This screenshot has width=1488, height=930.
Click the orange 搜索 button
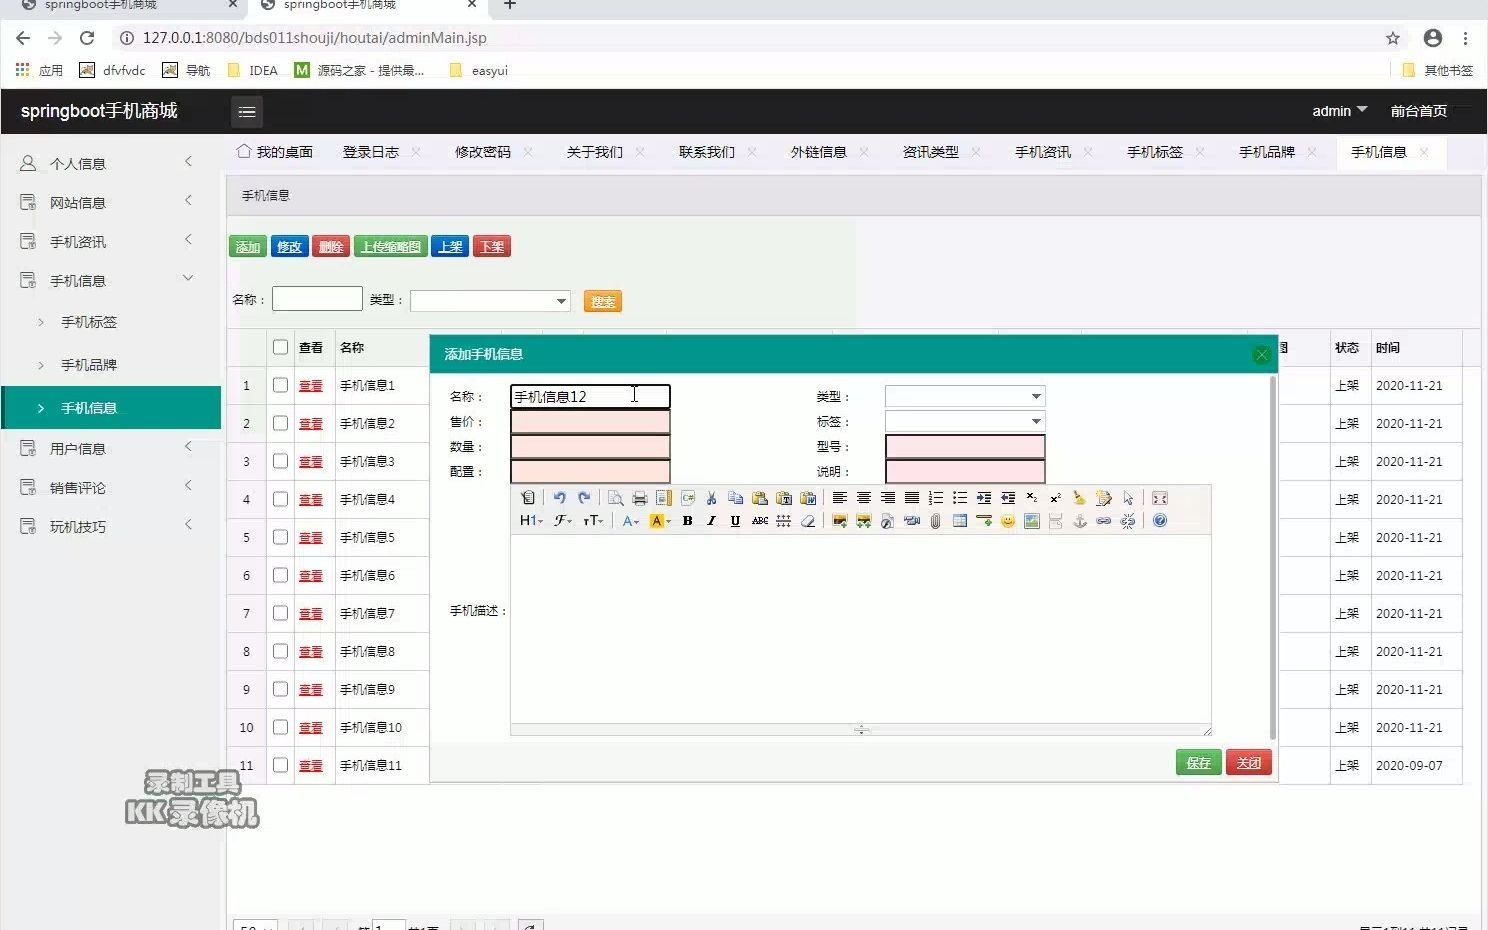pyautogui.click(x=603, y=302)
